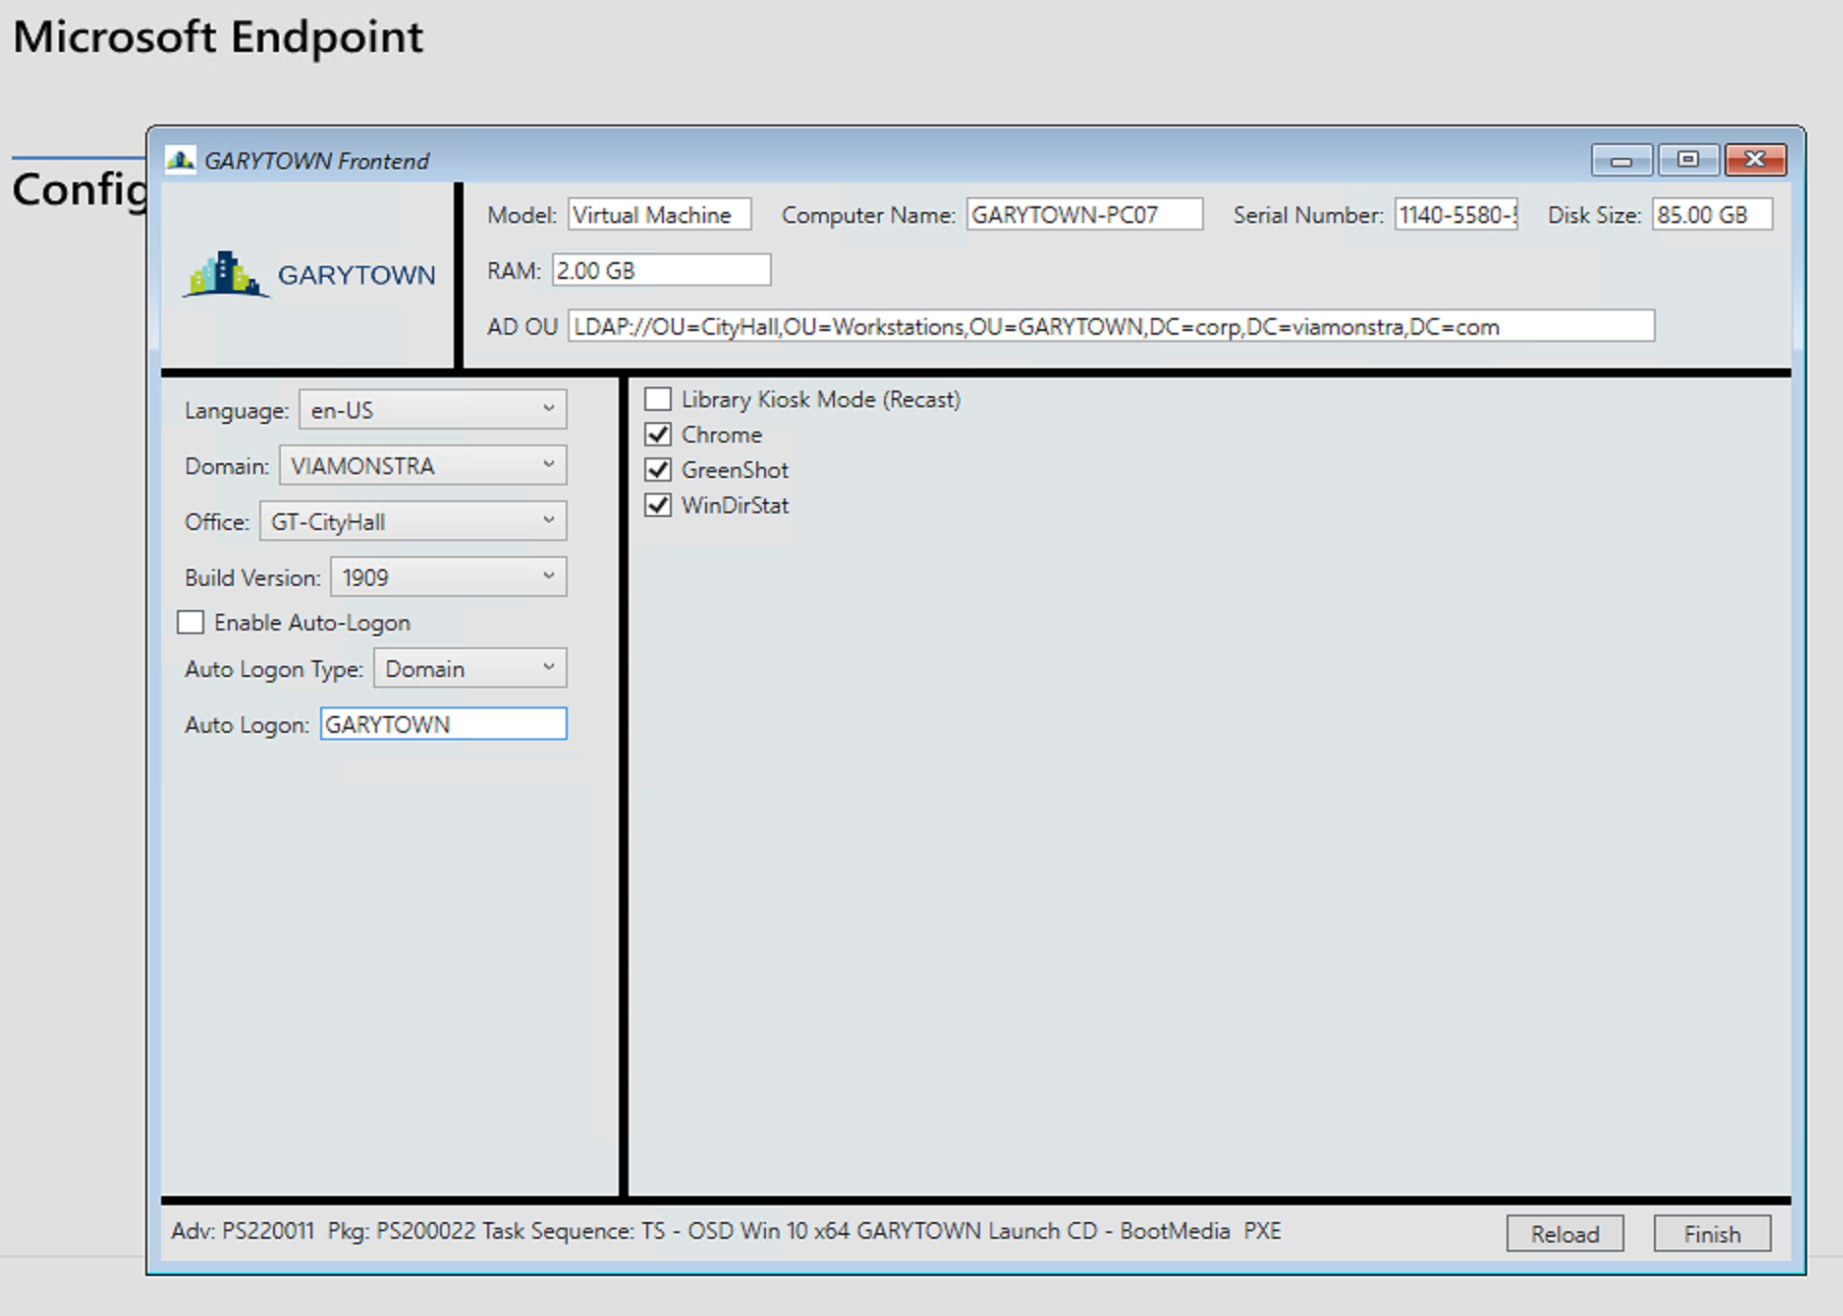Minimize the GARYTOWN Frontend window

coord(1621,160)
